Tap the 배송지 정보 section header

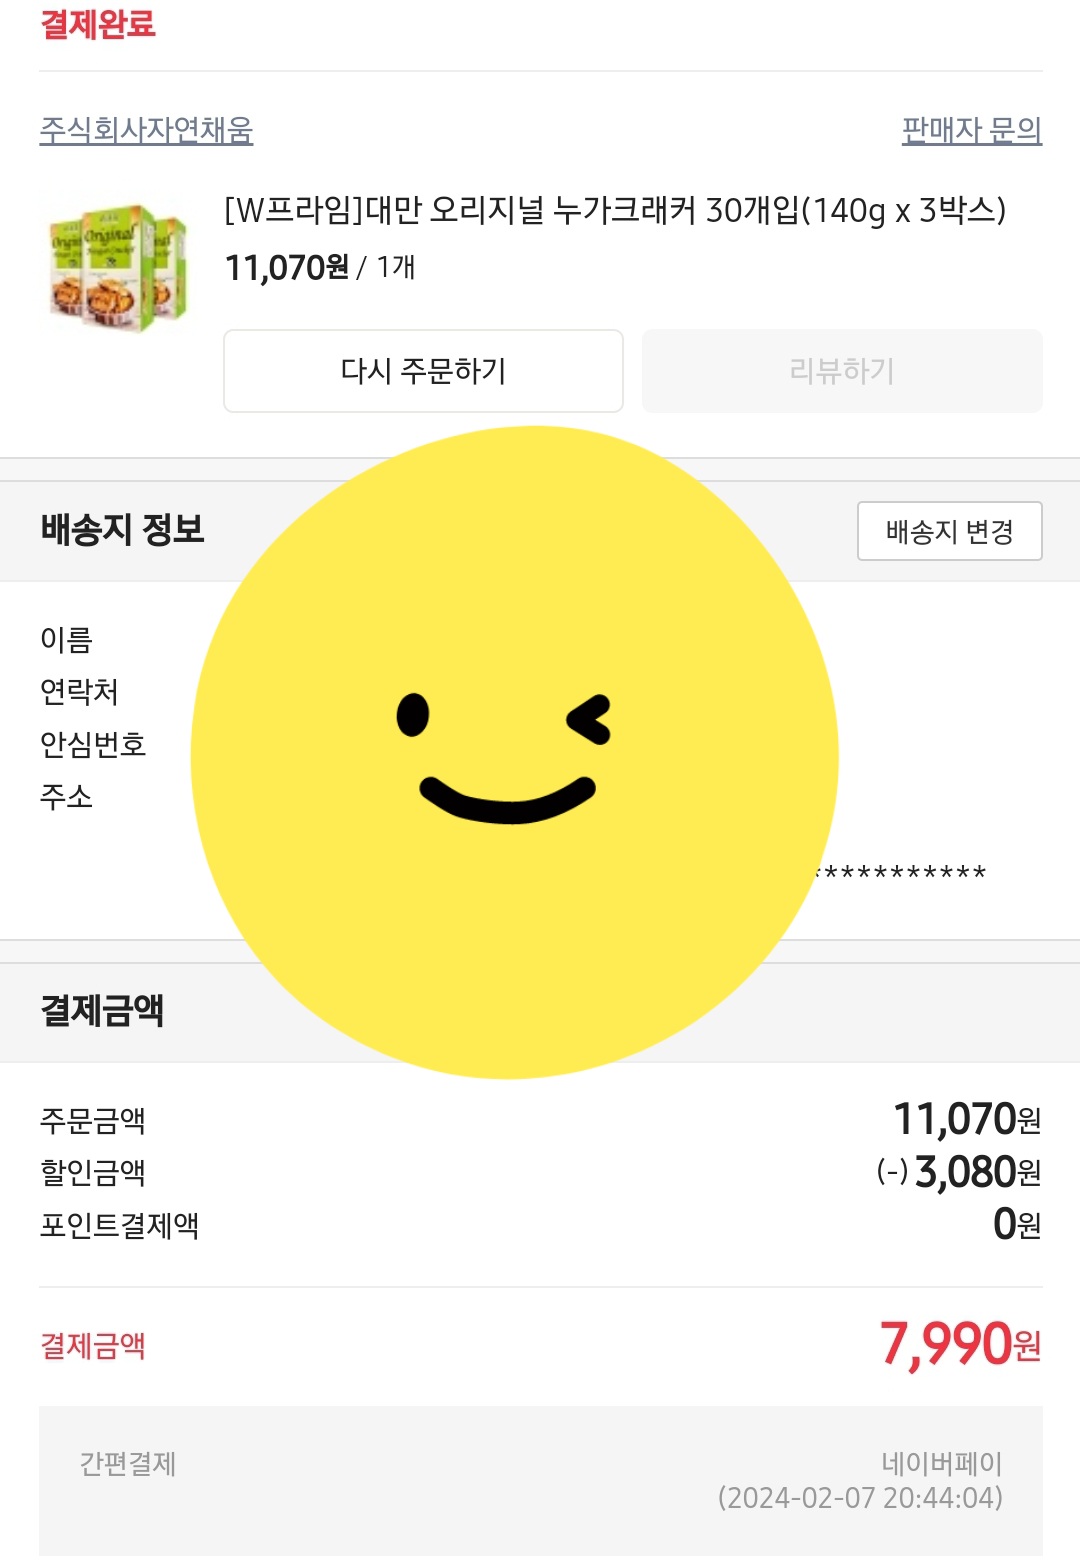pos(122,529)
